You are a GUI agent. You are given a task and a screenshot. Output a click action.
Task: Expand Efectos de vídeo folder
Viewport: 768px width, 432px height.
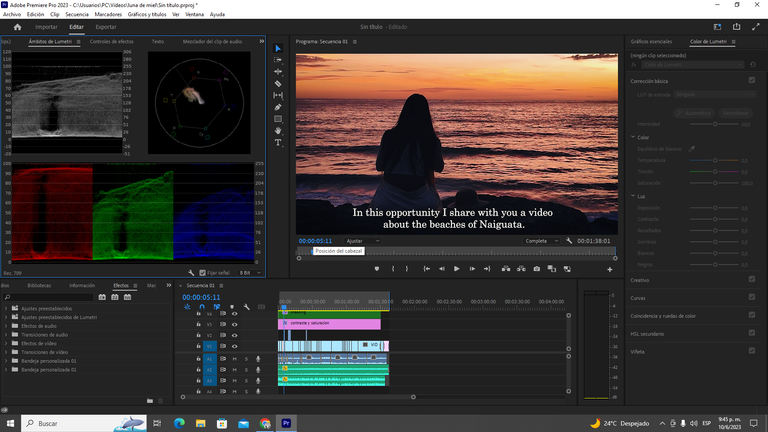click(x=6, y=343)
